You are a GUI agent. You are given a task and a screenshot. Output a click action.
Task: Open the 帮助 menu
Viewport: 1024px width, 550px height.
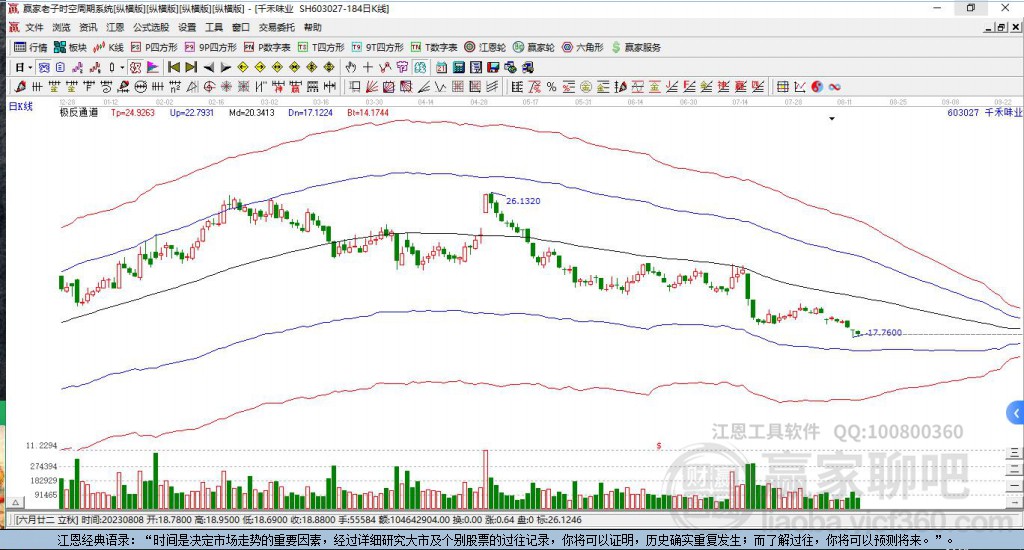pos(312,27)
